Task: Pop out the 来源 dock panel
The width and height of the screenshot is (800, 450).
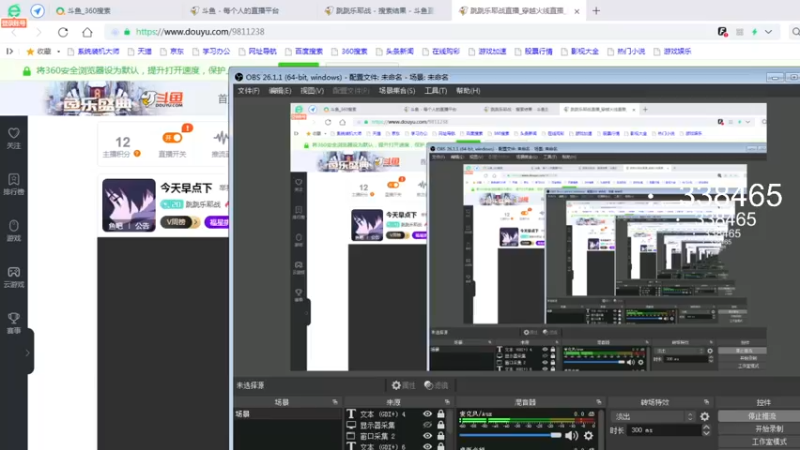Action: (447, 402)
